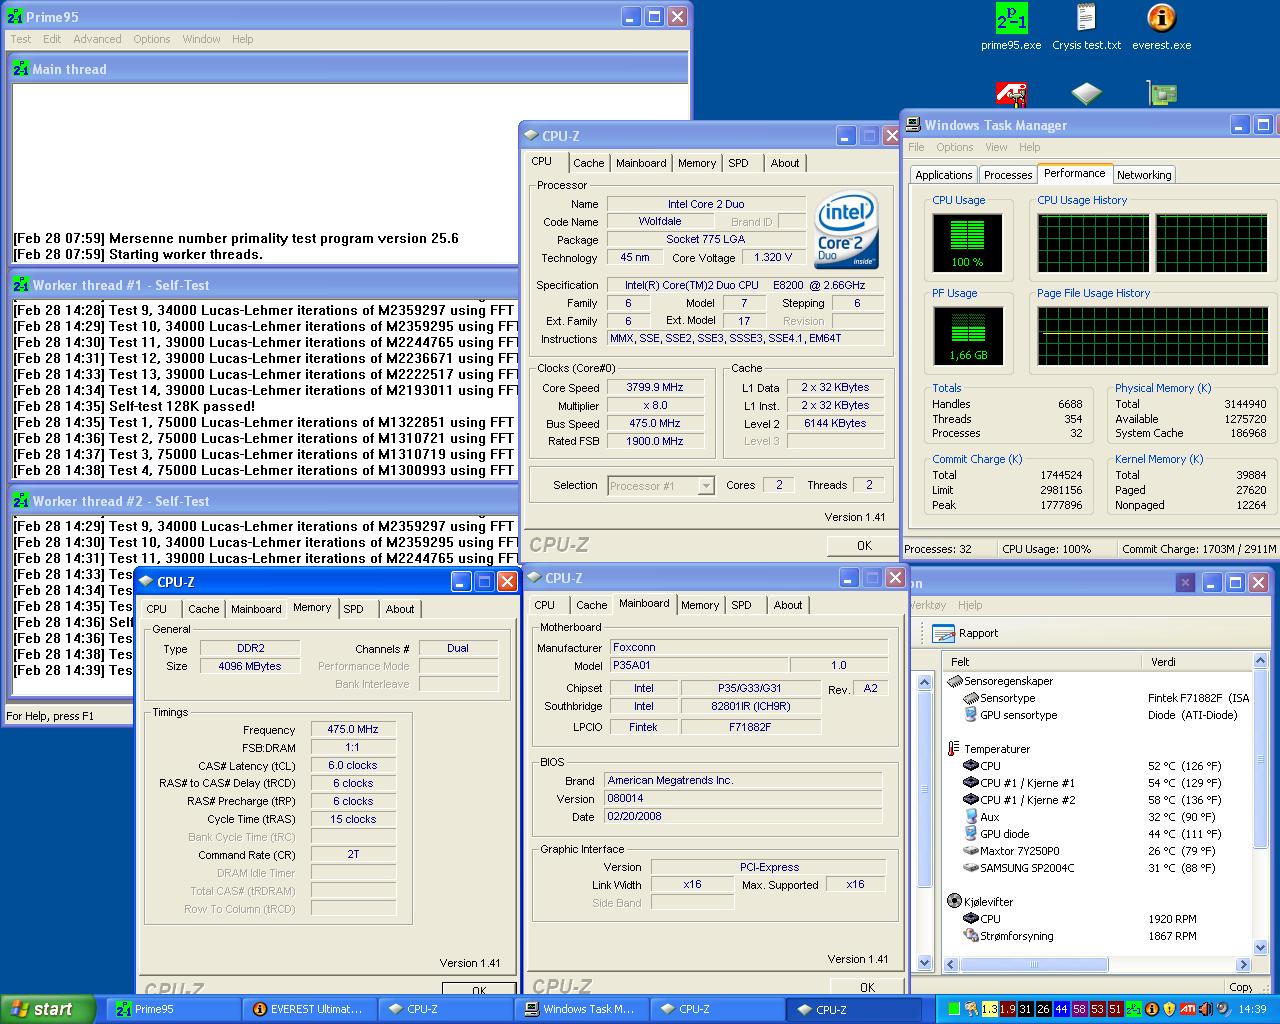The image size is (1280, 1024).
Task: Click the Worker thread #1 window icon
Action: 21,285
